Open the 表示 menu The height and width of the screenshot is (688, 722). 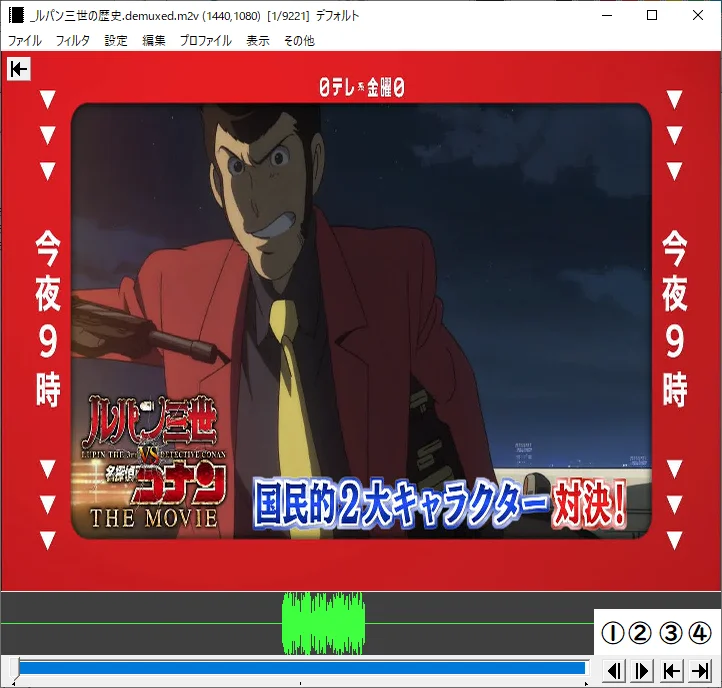click(x=258, y=41)
